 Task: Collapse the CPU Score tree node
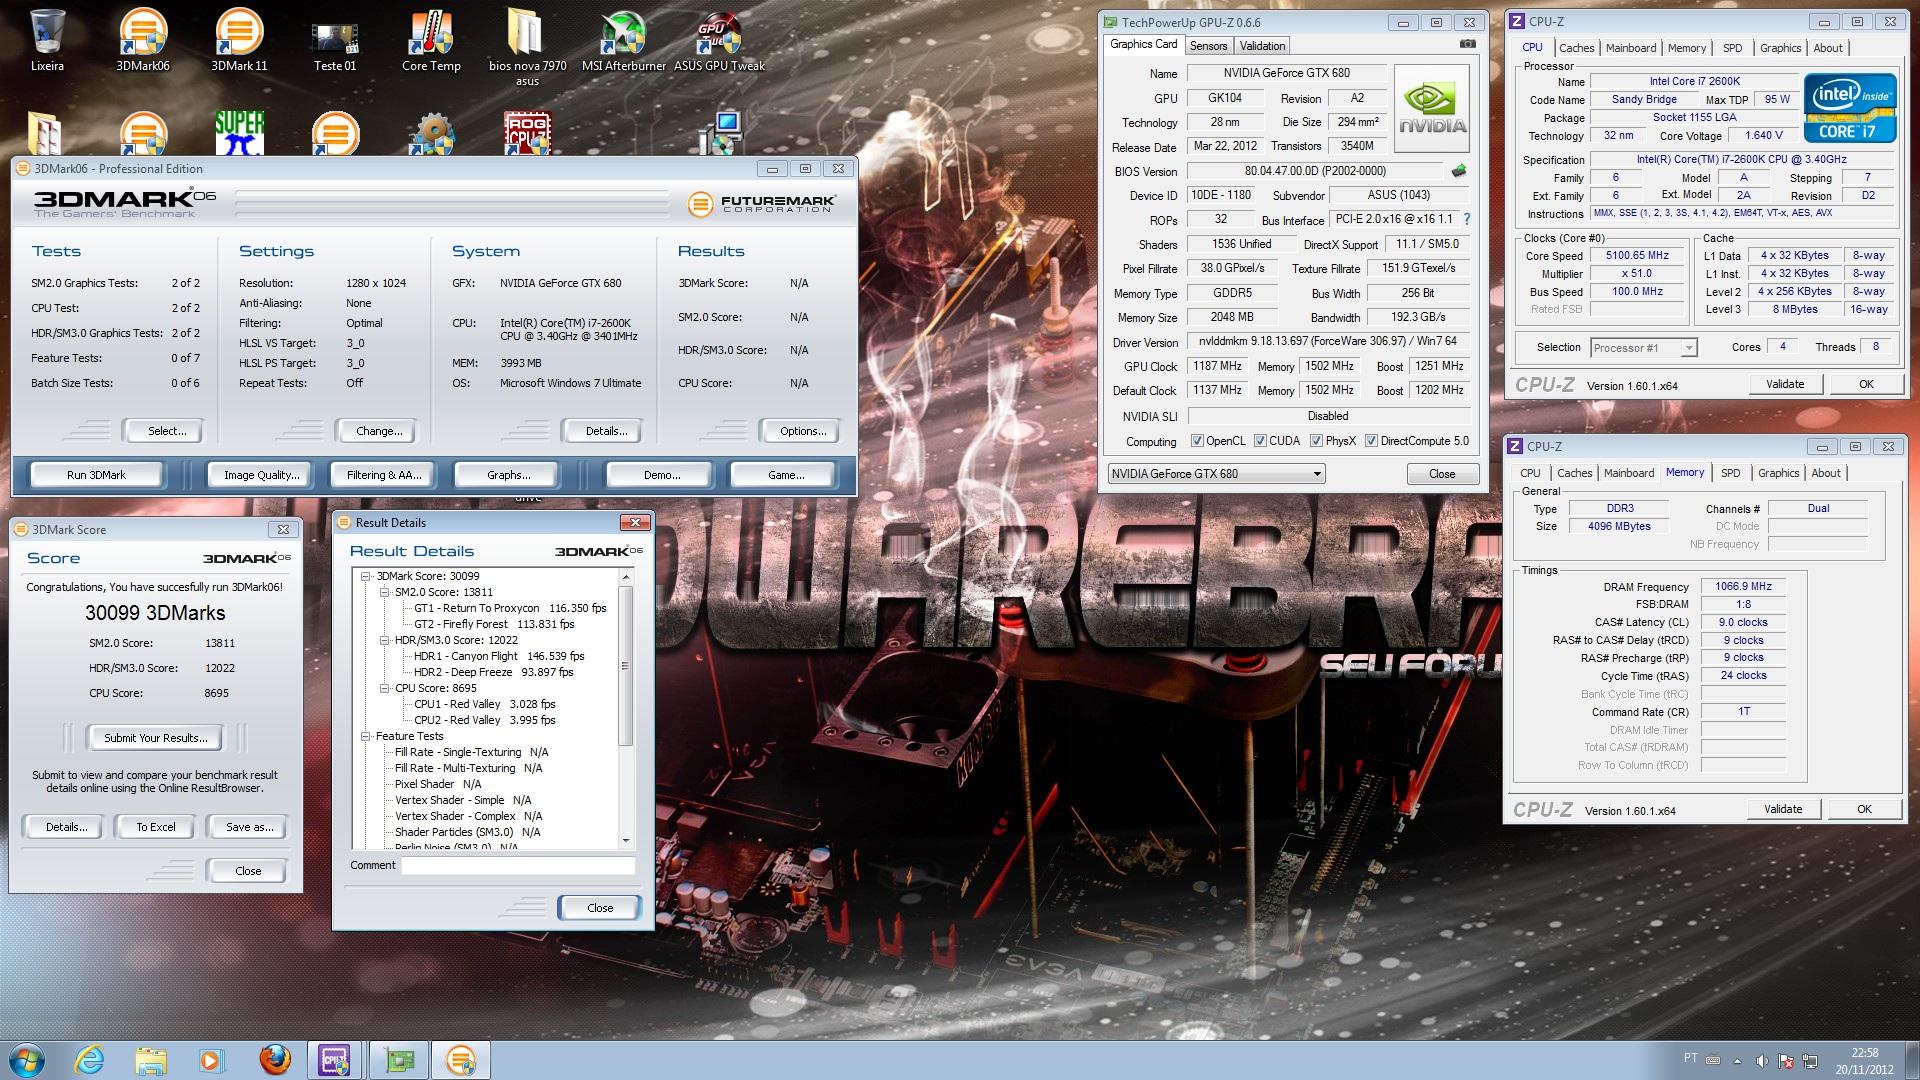[x=385, y=688]
